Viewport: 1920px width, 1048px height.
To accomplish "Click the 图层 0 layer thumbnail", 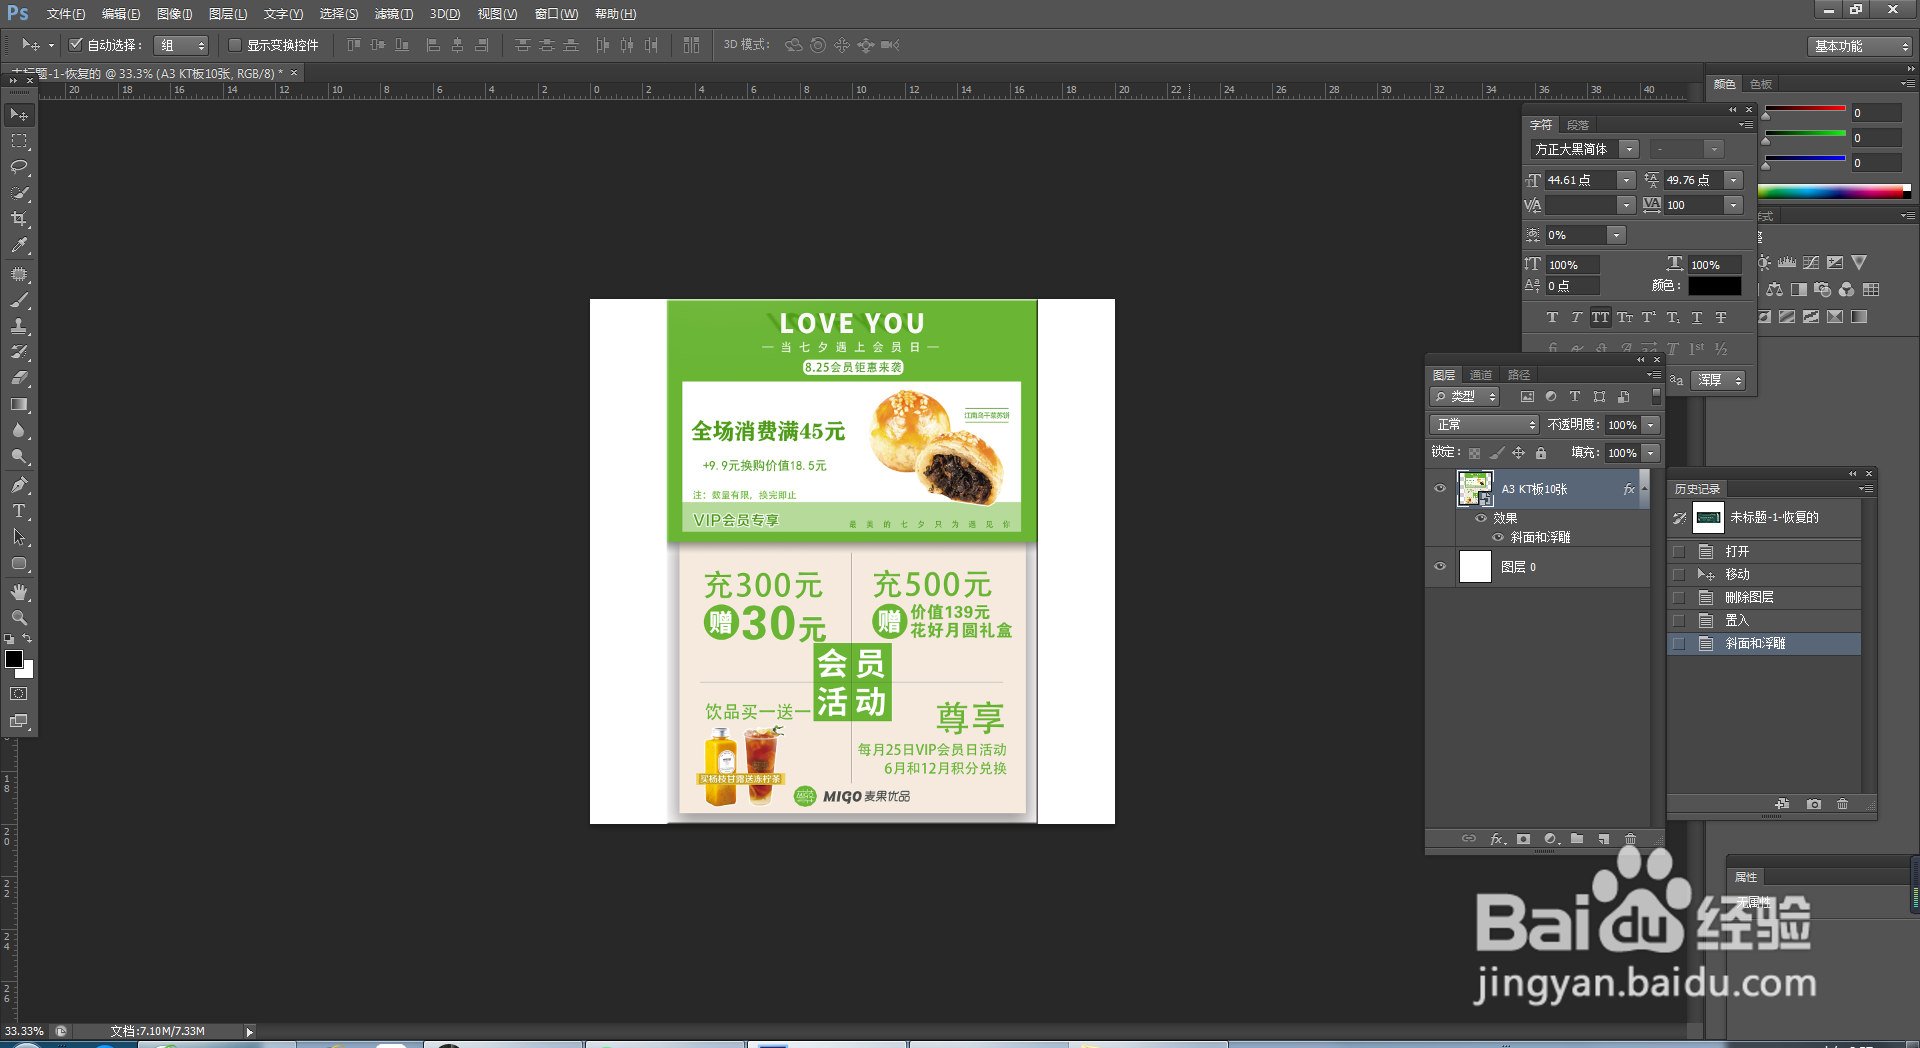I will [1475, 566].
